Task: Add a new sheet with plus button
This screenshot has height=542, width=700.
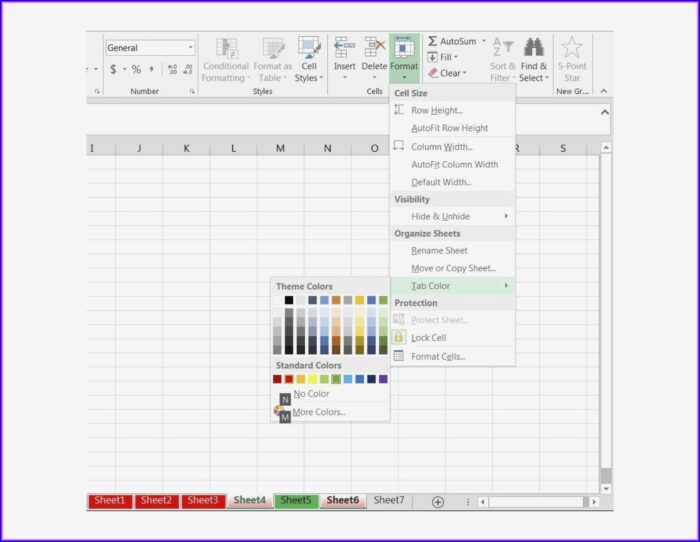Action: coord(438,502)
